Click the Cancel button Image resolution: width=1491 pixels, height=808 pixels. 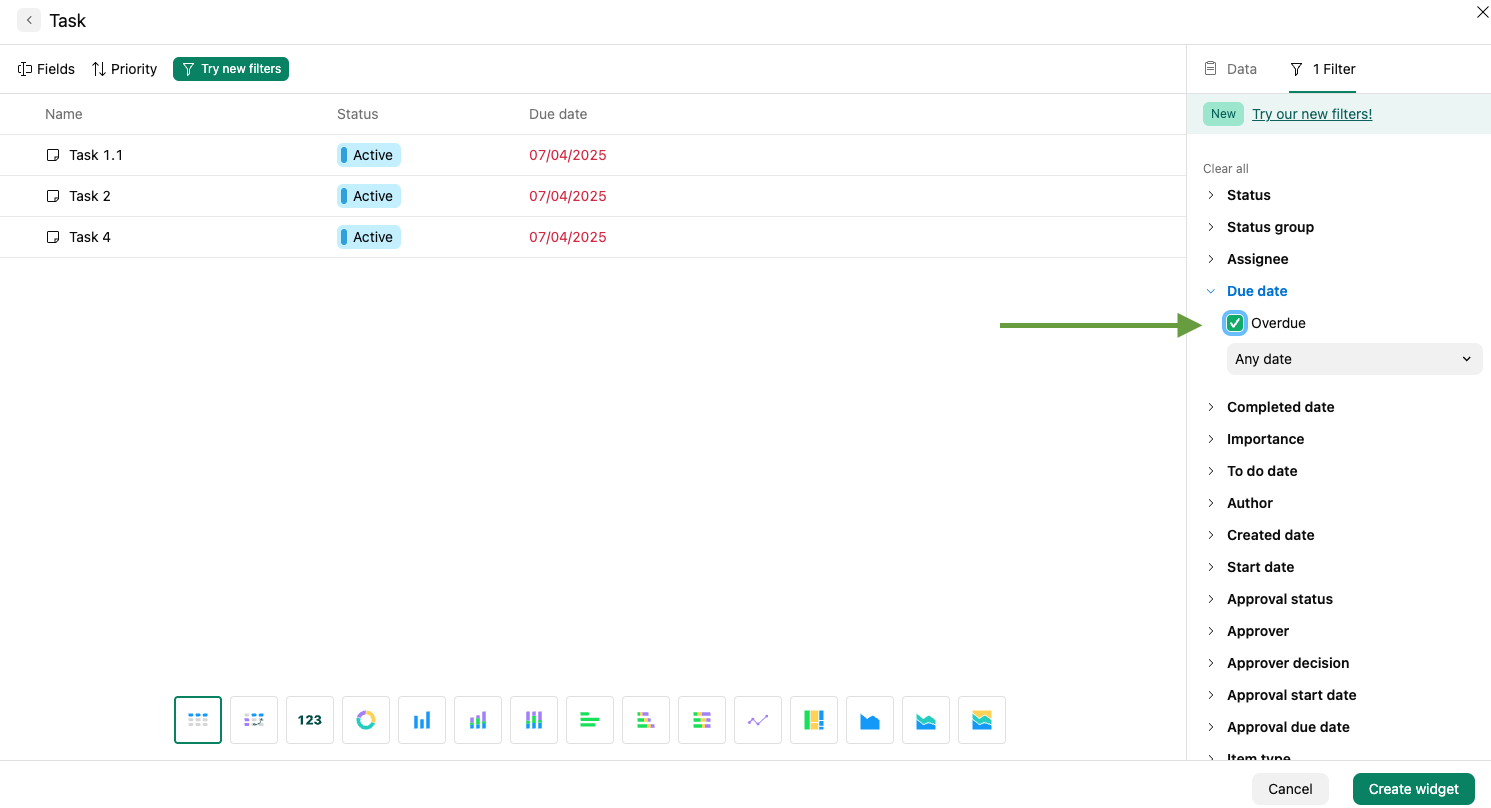point(1290,789)
